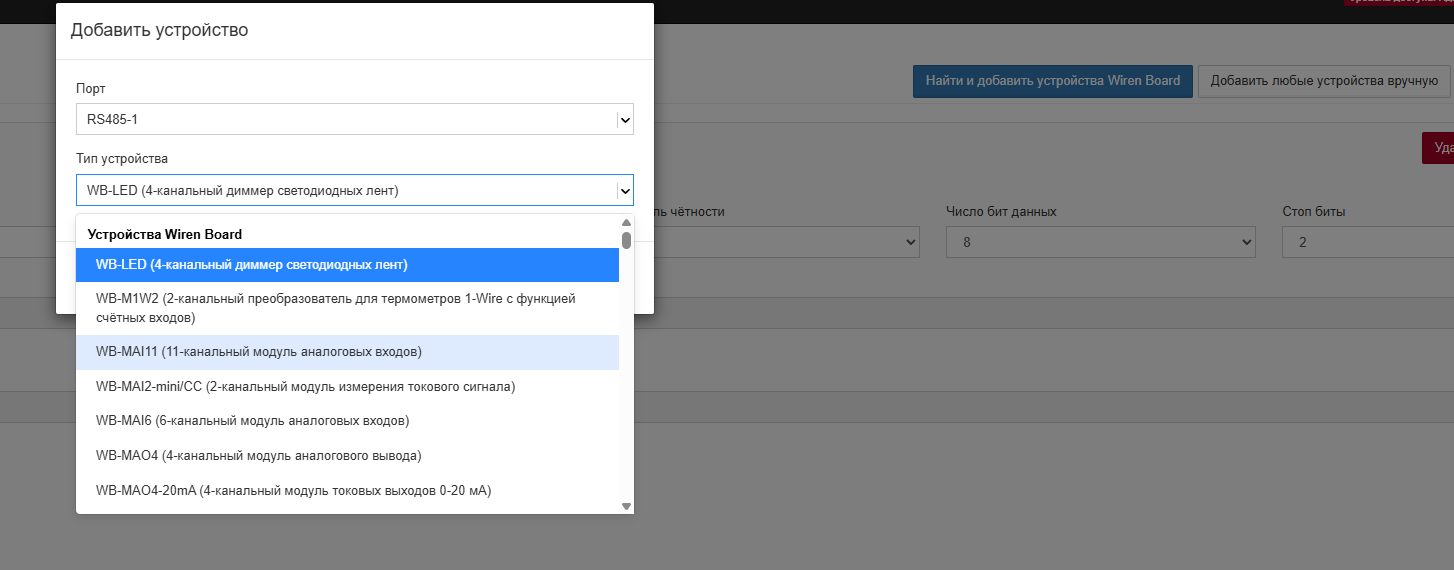Screen dimensions: 1454x570
Task: Expand the 'Число бит данных' dropdown
Action: tap(1100, 242)
